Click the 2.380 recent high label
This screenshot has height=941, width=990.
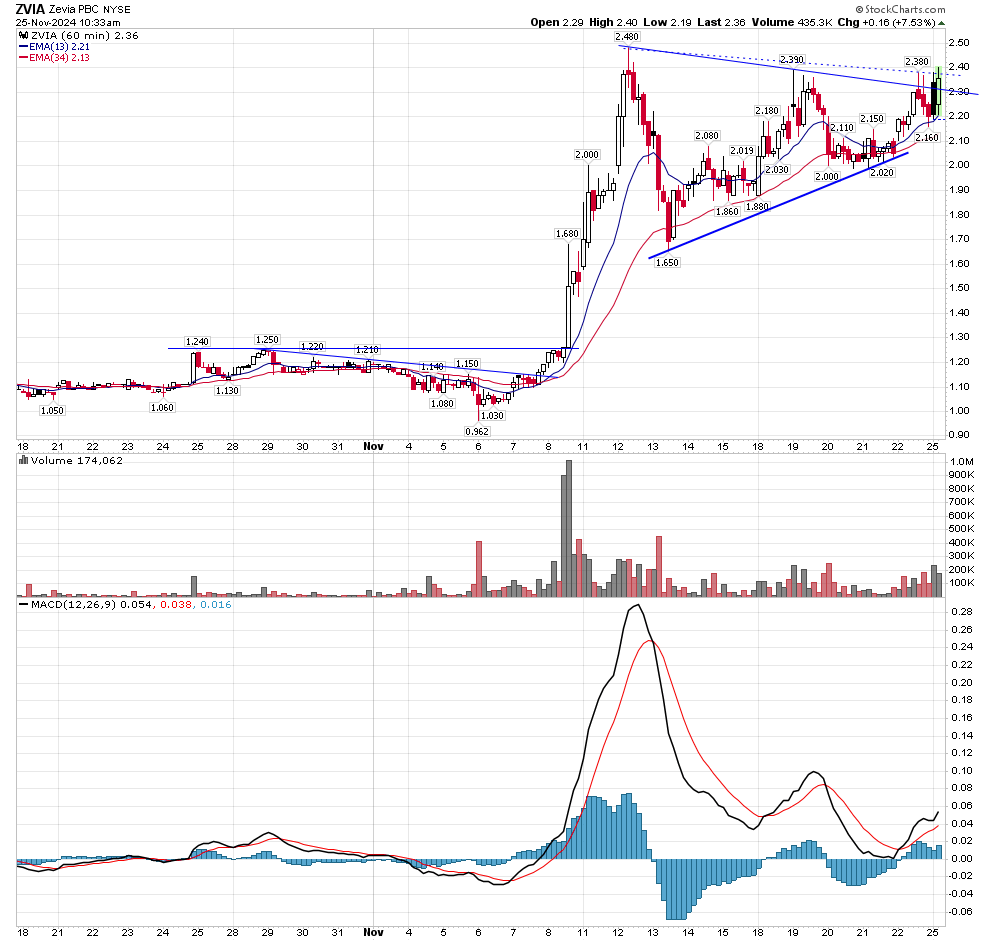pos(918,61)
